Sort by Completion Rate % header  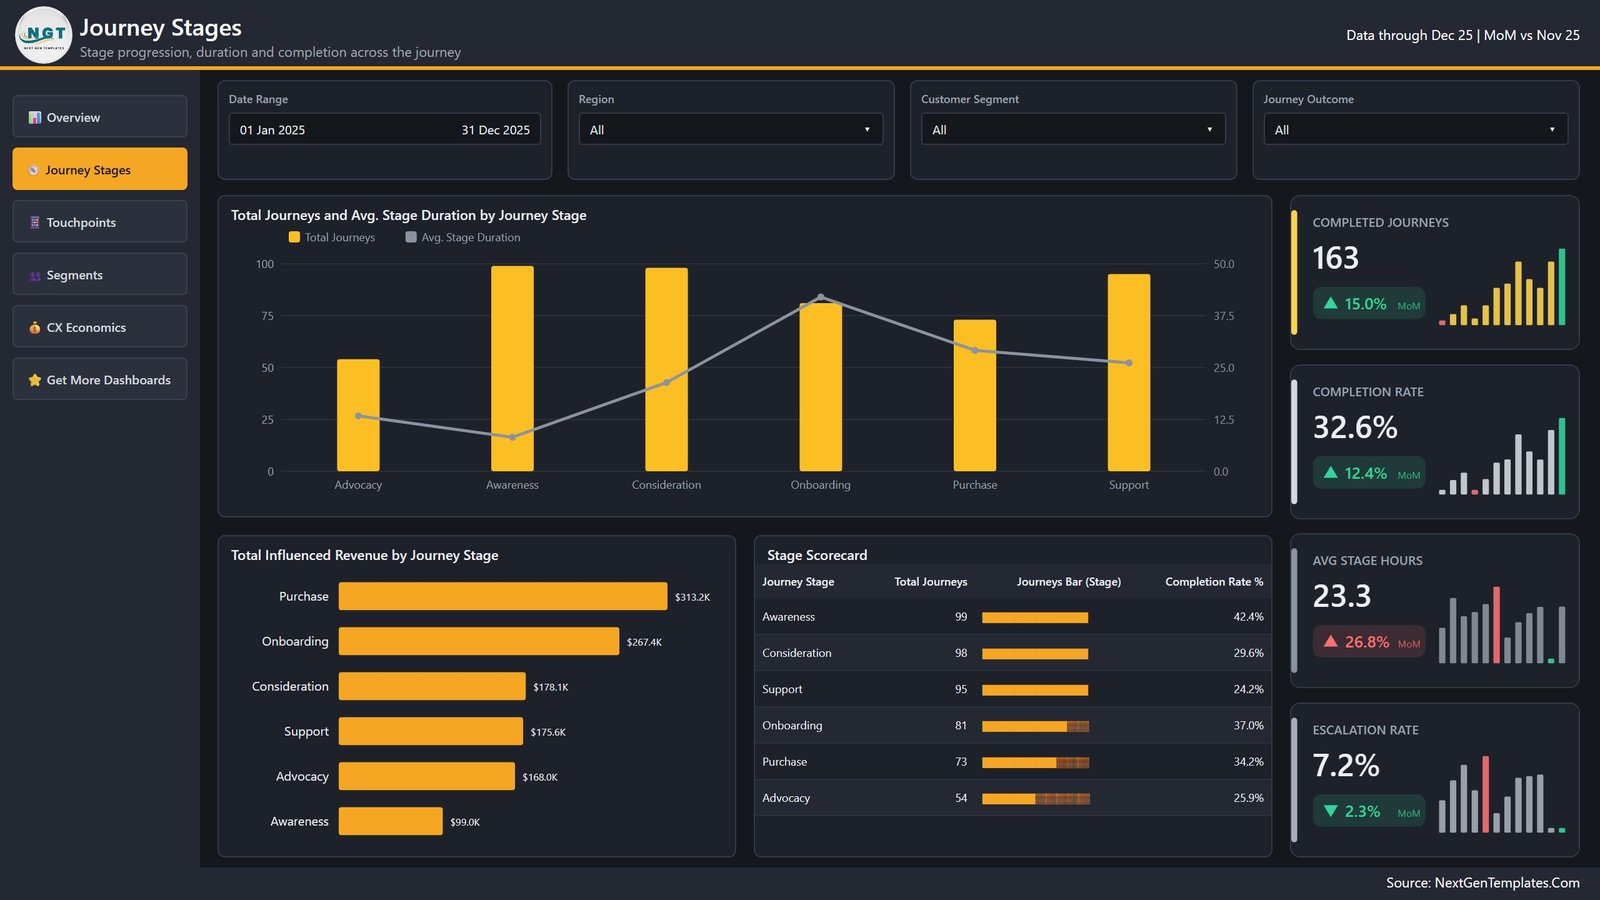(x=1214, y=581)
